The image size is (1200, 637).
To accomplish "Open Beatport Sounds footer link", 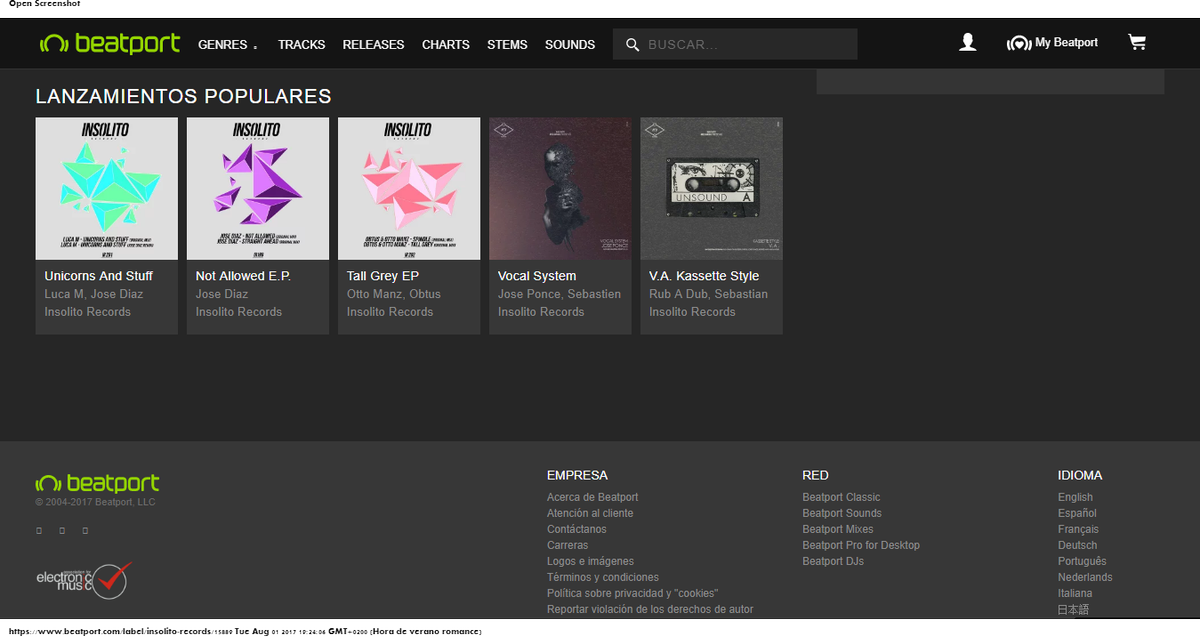I will pos(842,513).
